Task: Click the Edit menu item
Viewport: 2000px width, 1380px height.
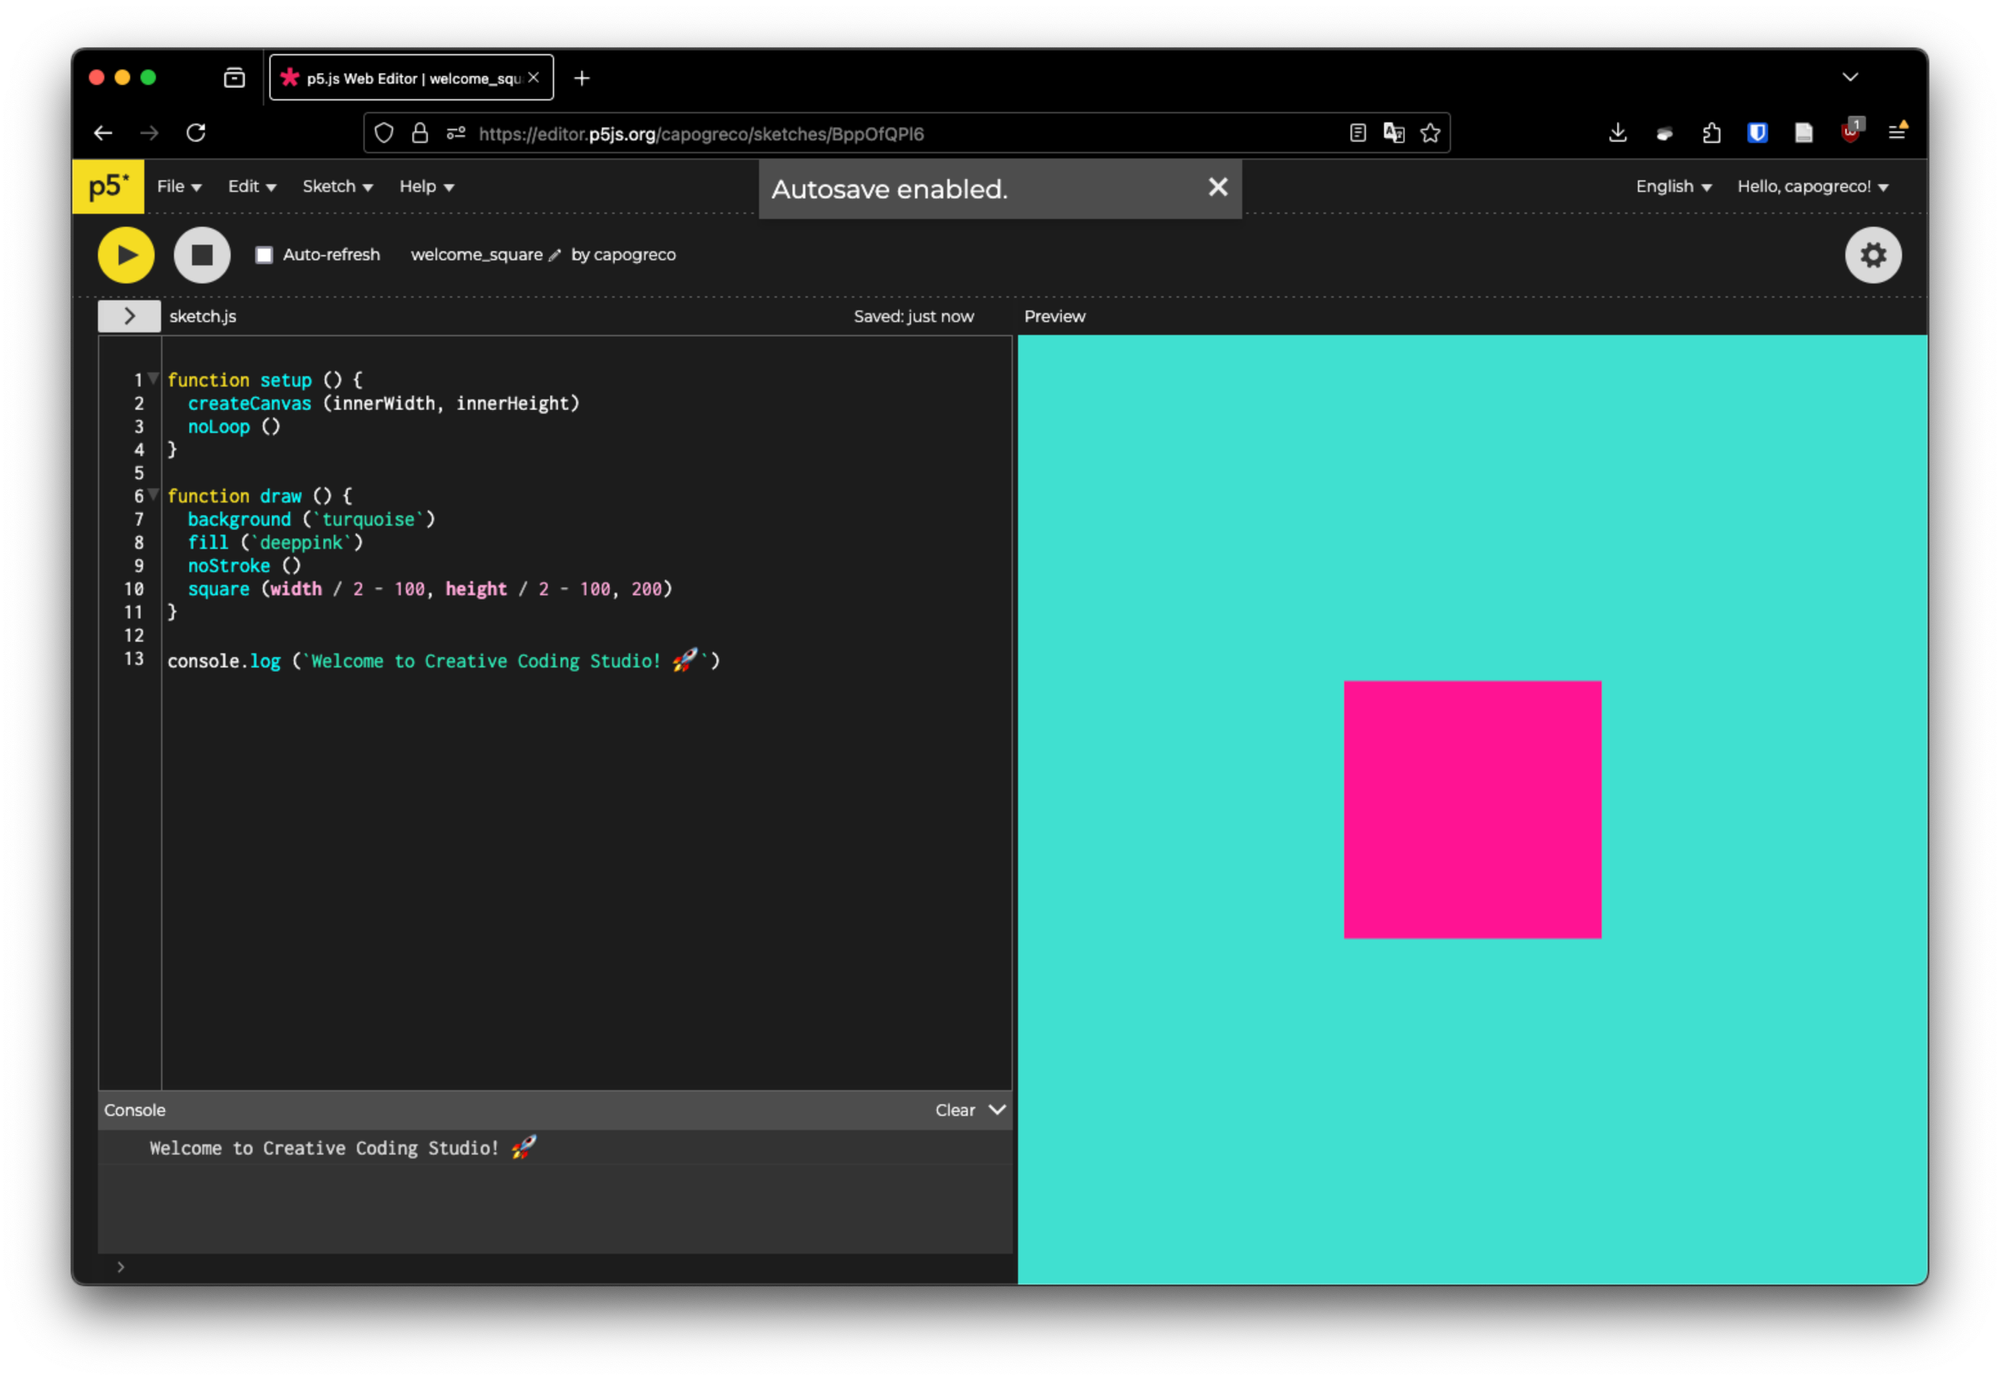Action: click(x=248, y=185)
